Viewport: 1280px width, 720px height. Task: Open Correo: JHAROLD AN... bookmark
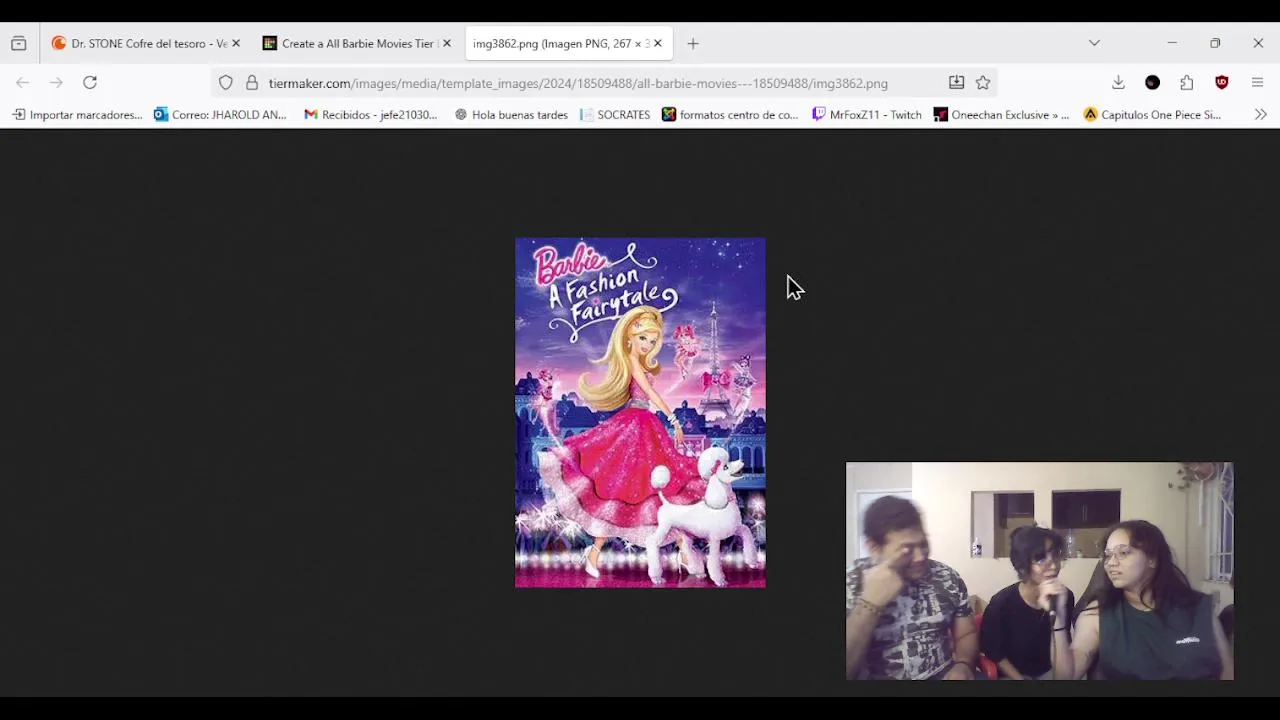tap(220, 115)
